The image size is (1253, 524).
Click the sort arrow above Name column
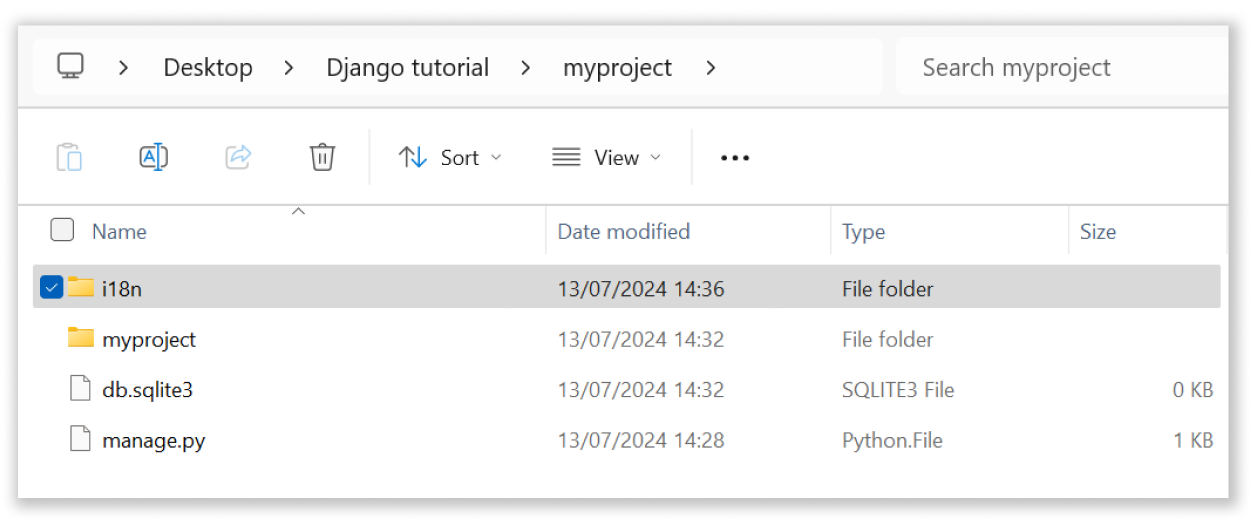(x=298, y=211)
